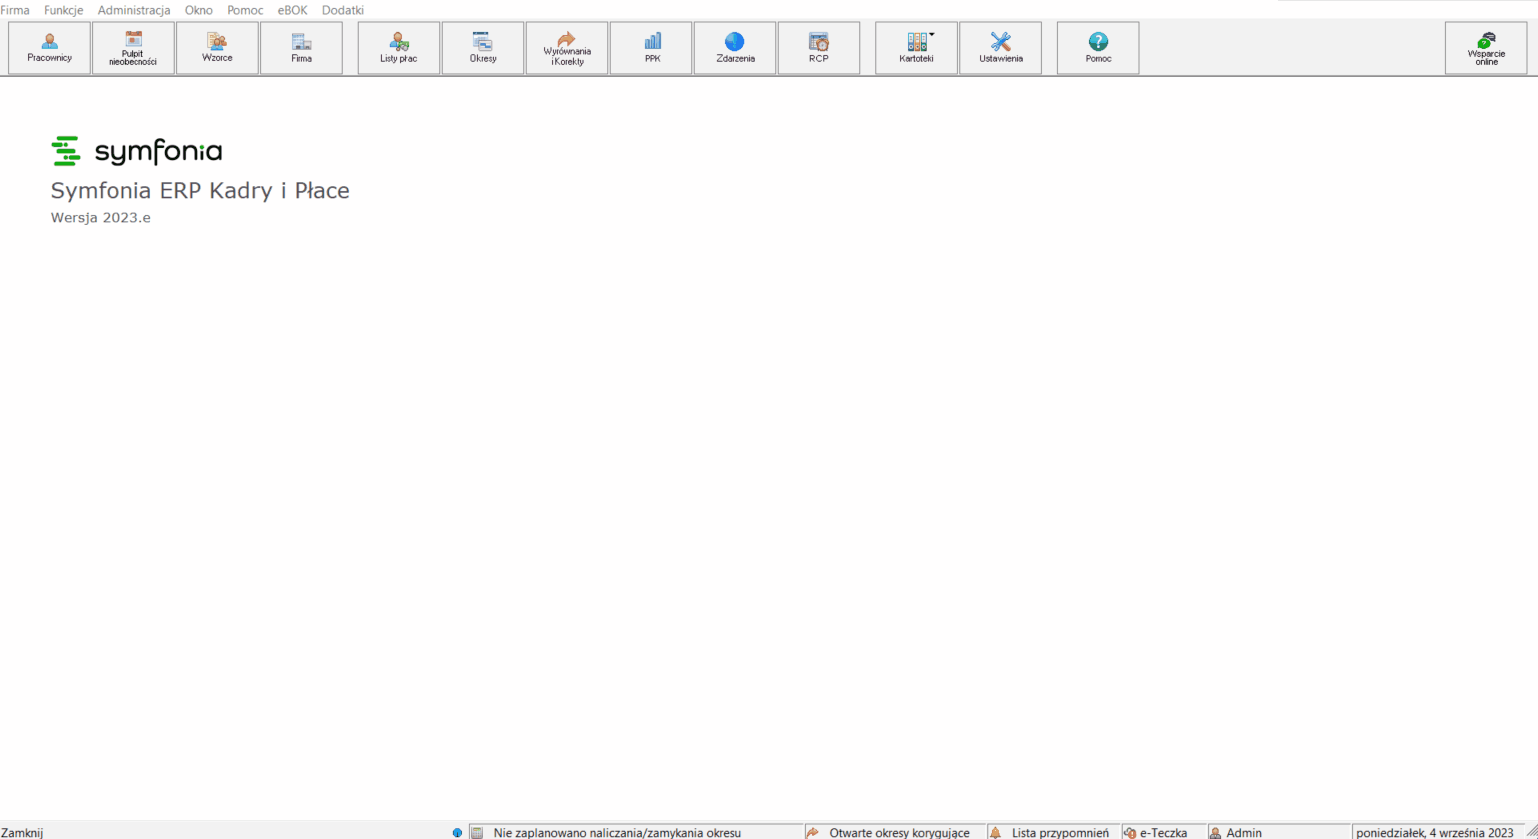The width and height of the screenshot is (1538, 839).
Task: Click 'Symfonia ERP Kadry i Płace' heading
Action: (x=200, y=191)
